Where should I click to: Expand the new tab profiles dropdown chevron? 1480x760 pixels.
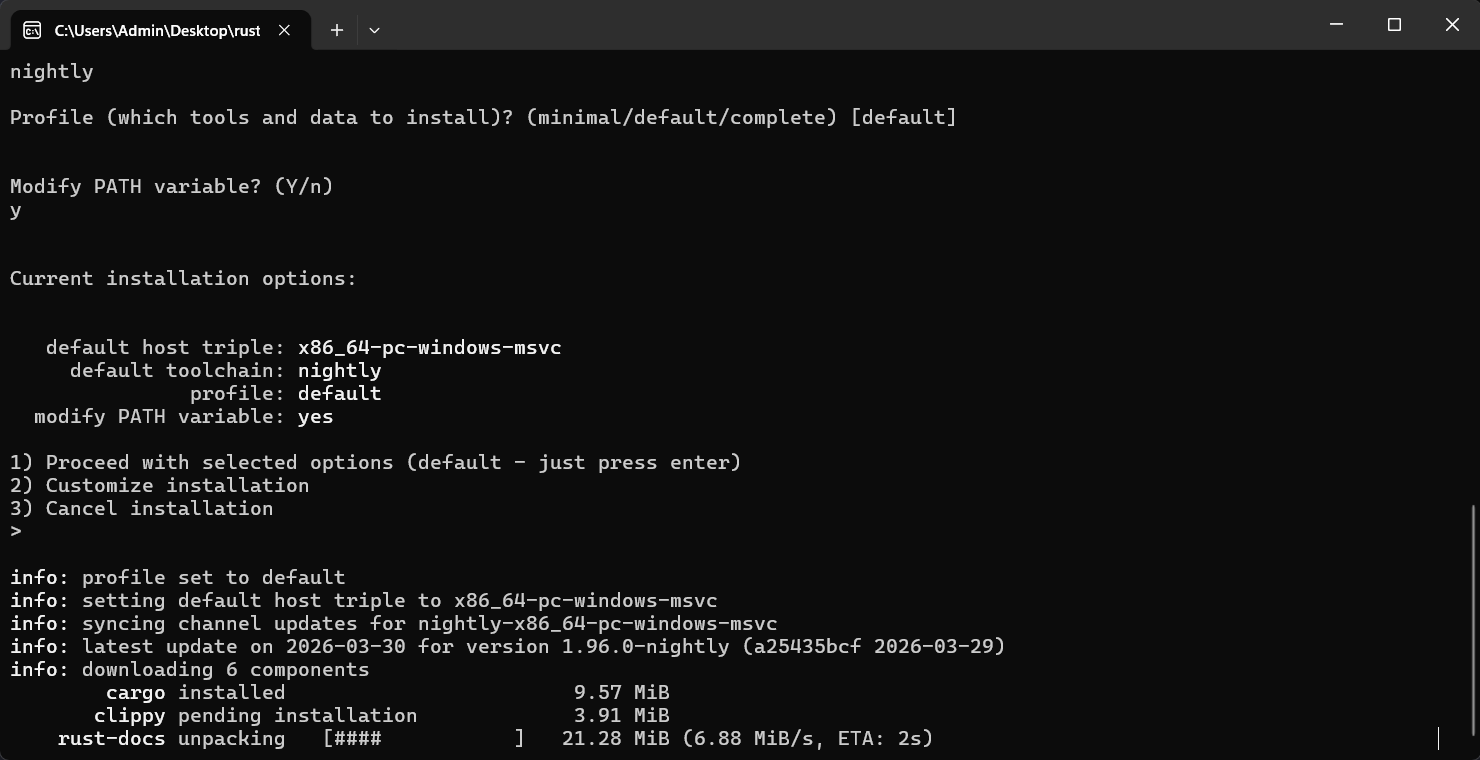pos(374,30)
